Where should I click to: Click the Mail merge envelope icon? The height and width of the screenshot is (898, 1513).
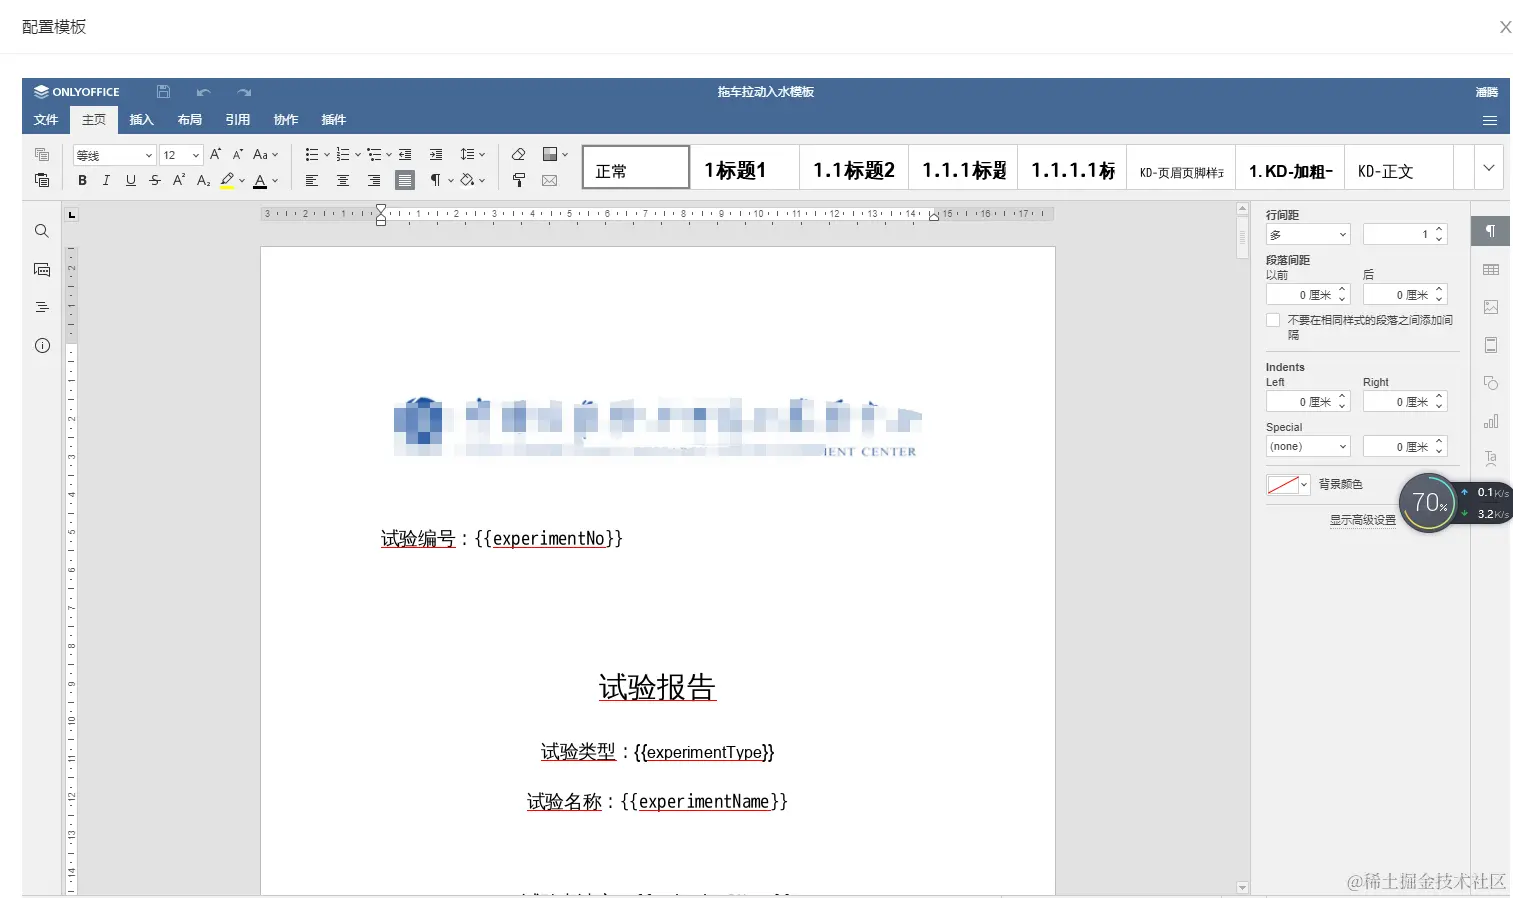[x=549, y=181]
